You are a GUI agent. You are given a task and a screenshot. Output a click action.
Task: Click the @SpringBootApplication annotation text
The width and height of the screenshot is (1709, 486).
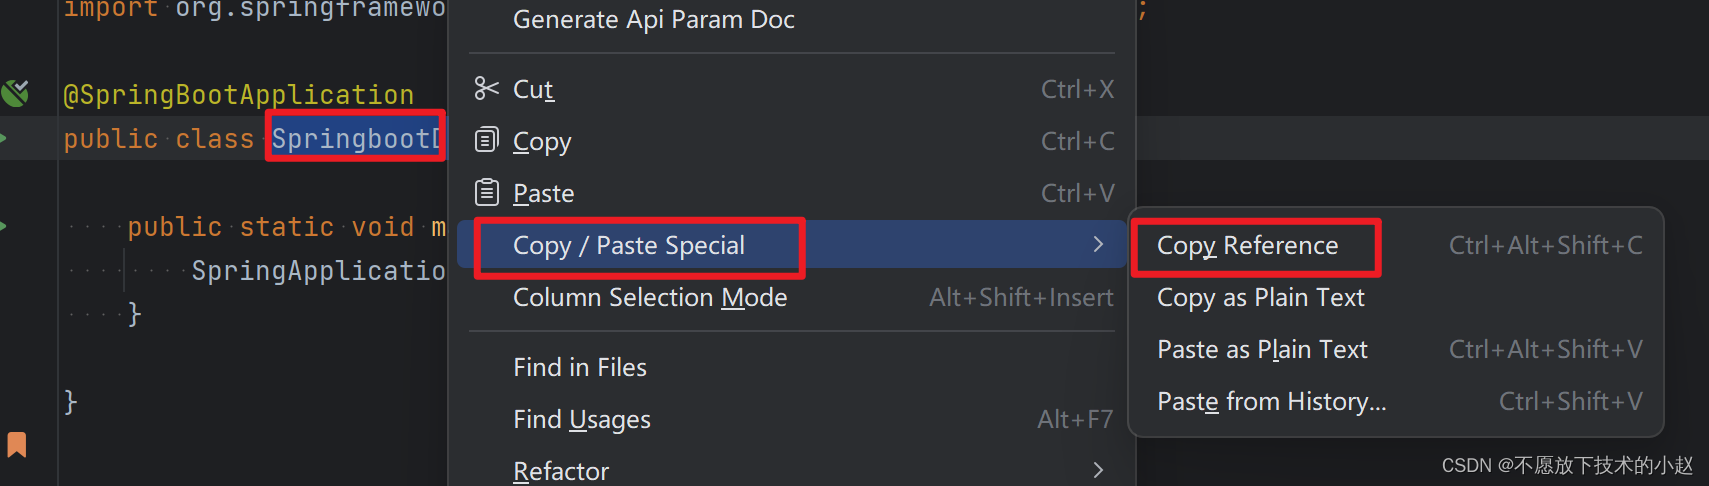tap(238, 95)
